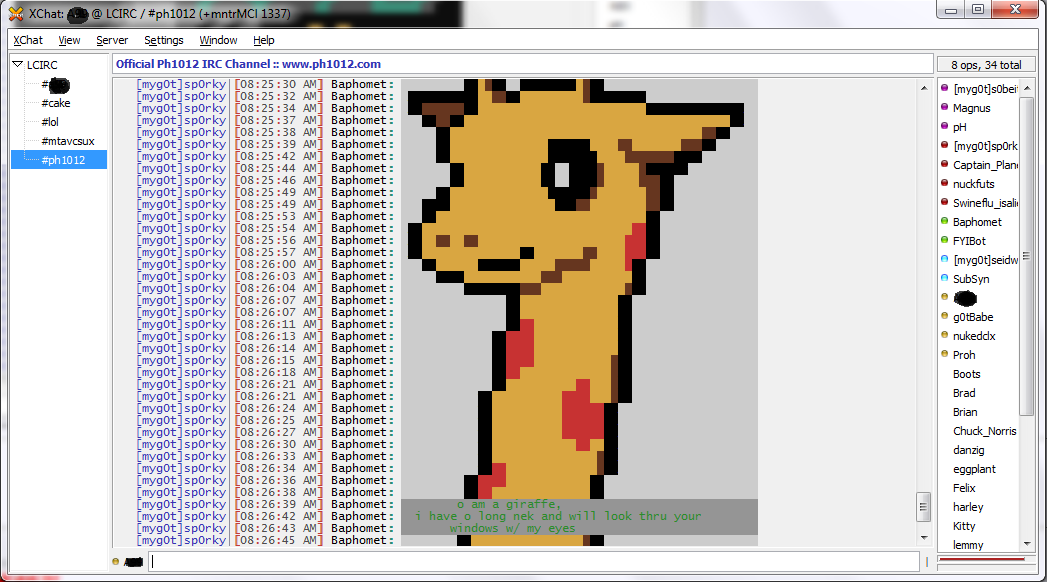Viewport: 1047px width, 582px height.
Task: Select user harley in user list
Action: [968, 507]
